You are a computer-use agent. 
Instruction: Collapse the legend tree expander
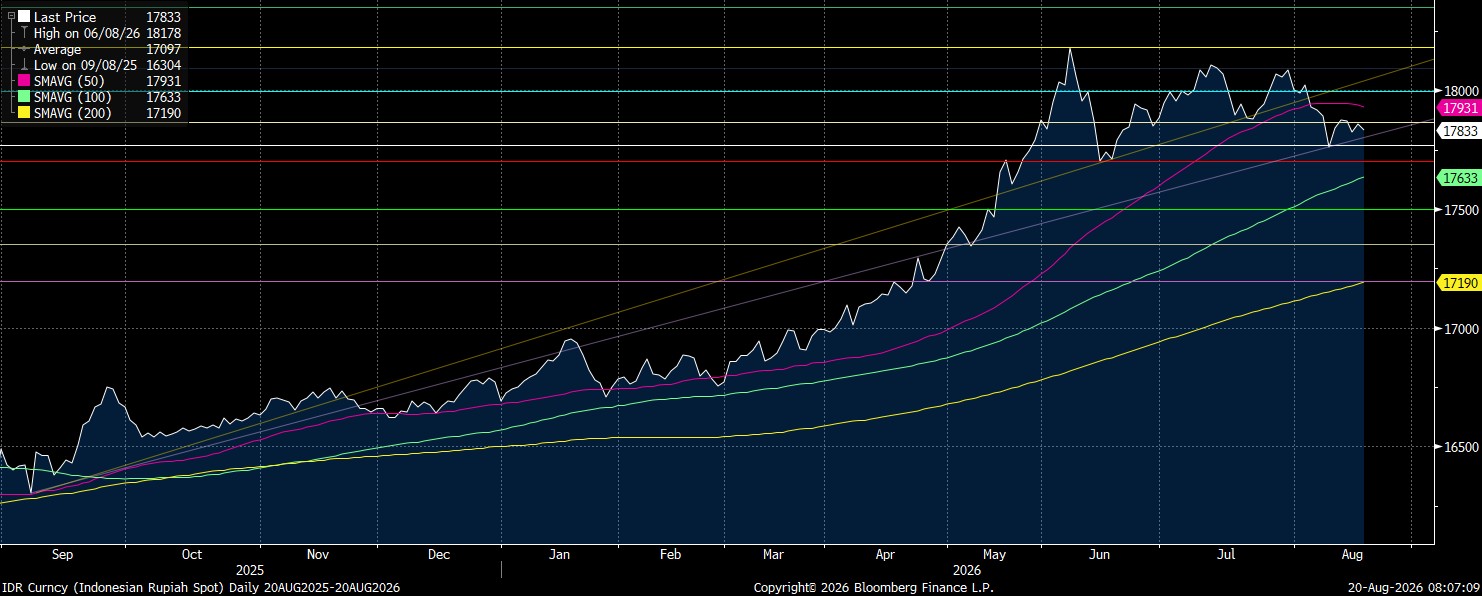coord(11,17)
